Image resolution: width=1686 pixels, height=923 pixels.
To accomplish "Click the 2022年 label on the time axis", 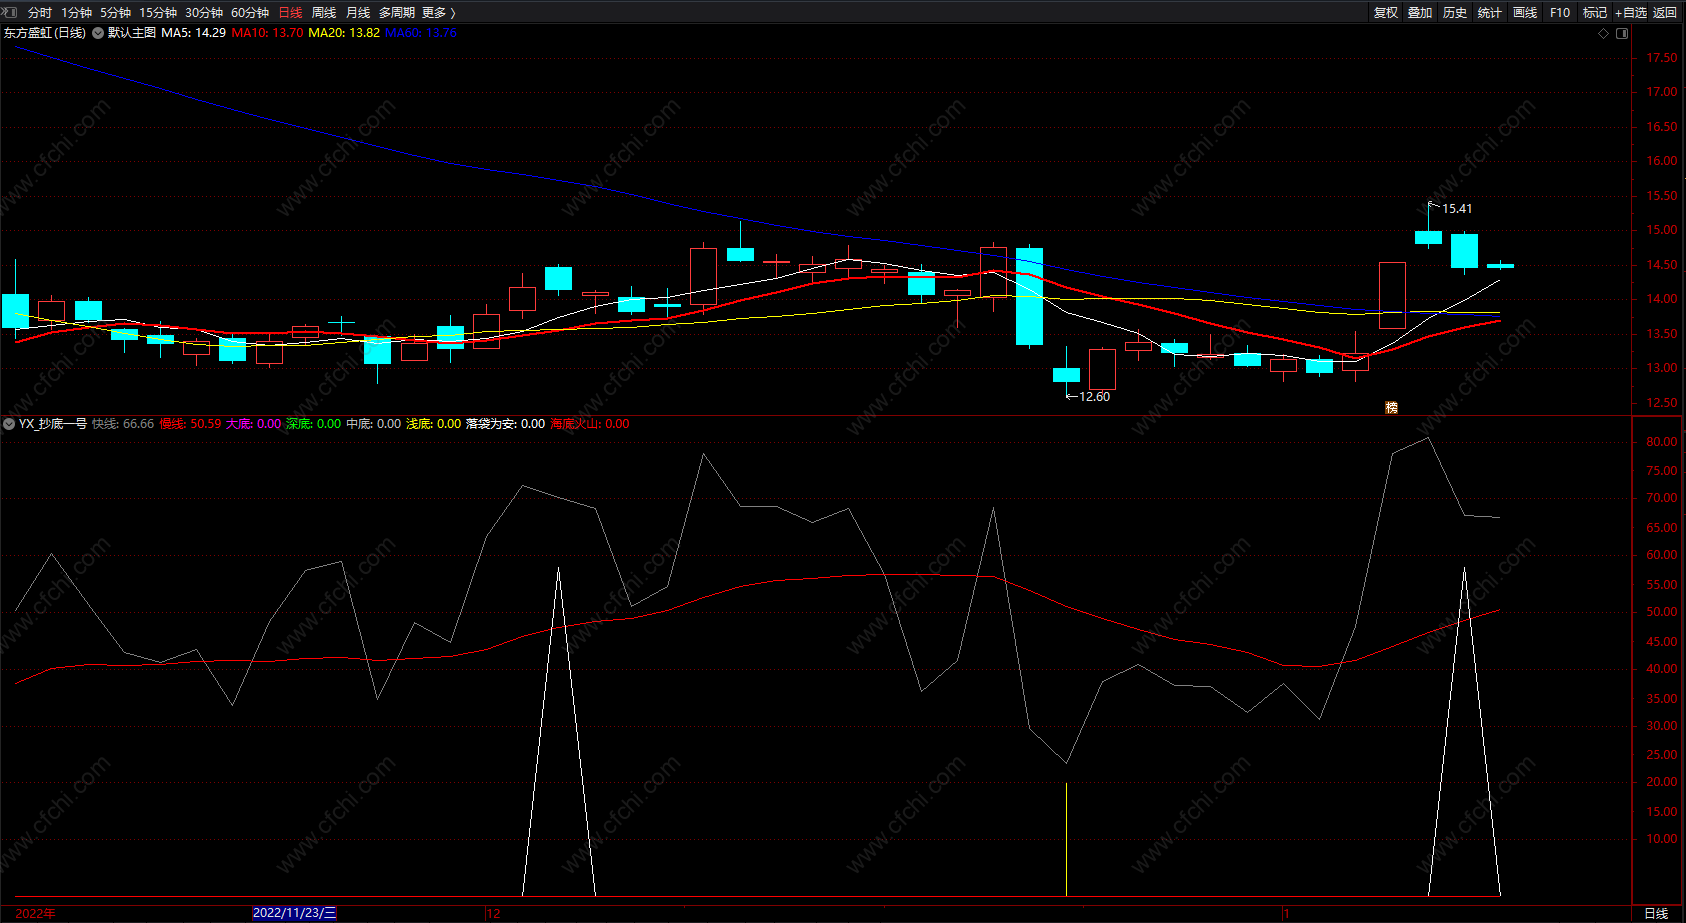I will [35, 914].
